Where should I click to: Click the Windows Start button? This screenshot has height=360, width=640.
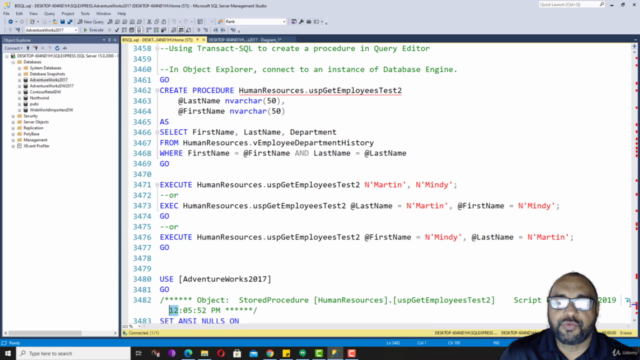8,353
